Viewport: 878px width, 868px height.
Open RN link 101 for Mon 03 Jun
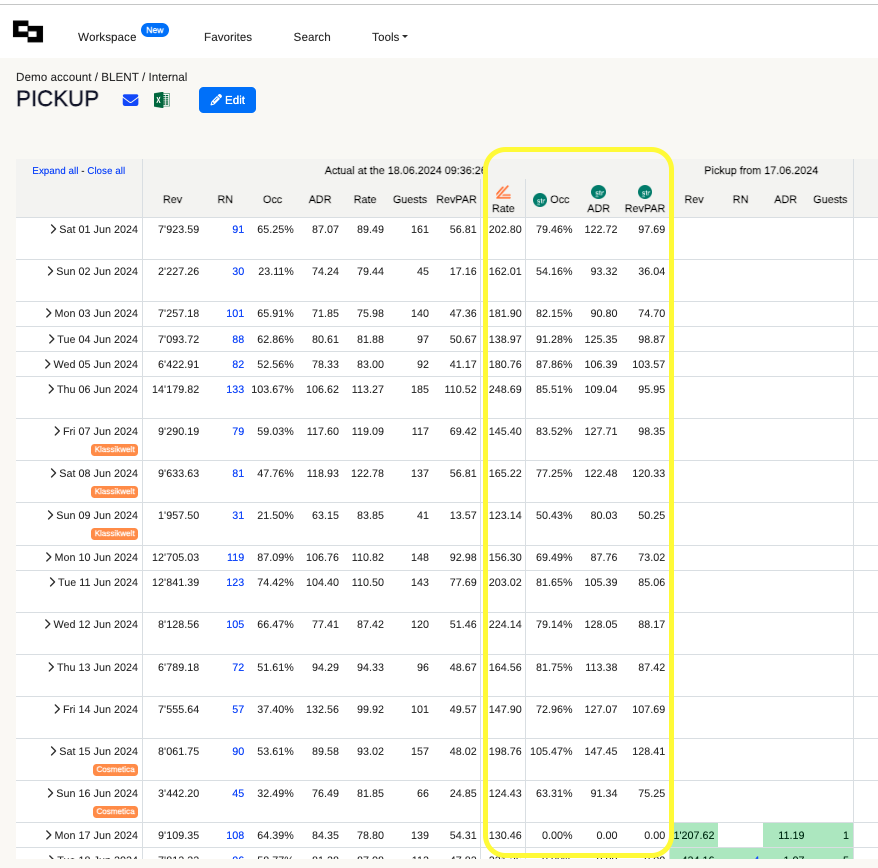pyautogui.click(x=235, y=313)
